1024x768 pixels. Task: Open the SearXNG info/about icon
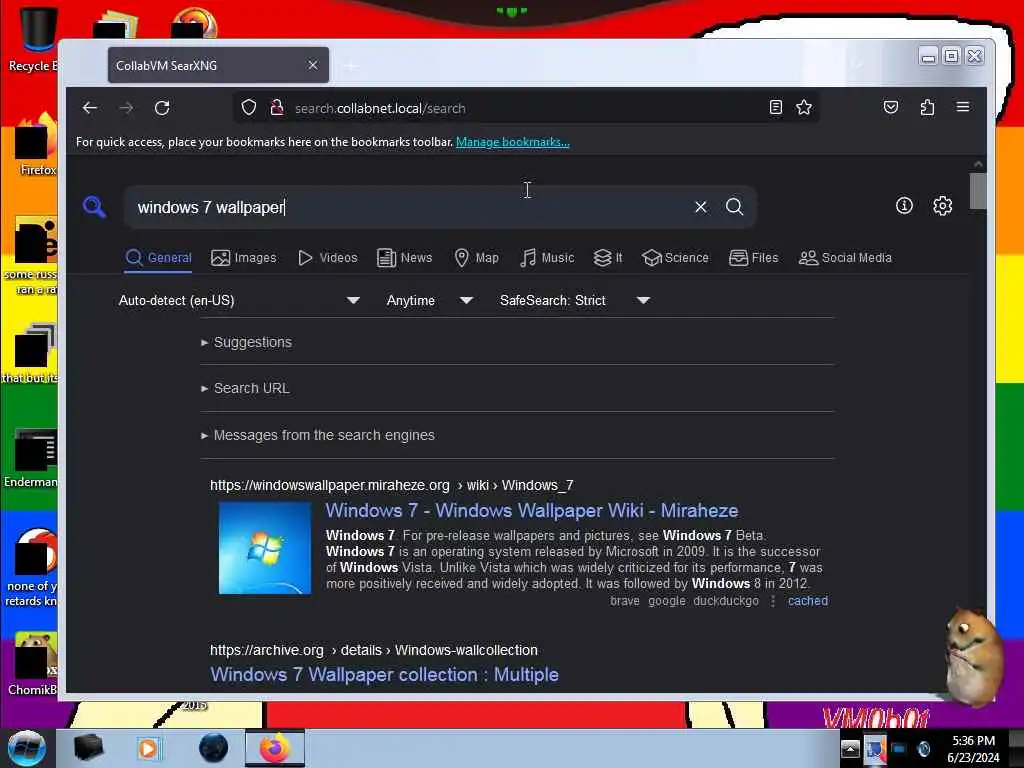(904, 206)
